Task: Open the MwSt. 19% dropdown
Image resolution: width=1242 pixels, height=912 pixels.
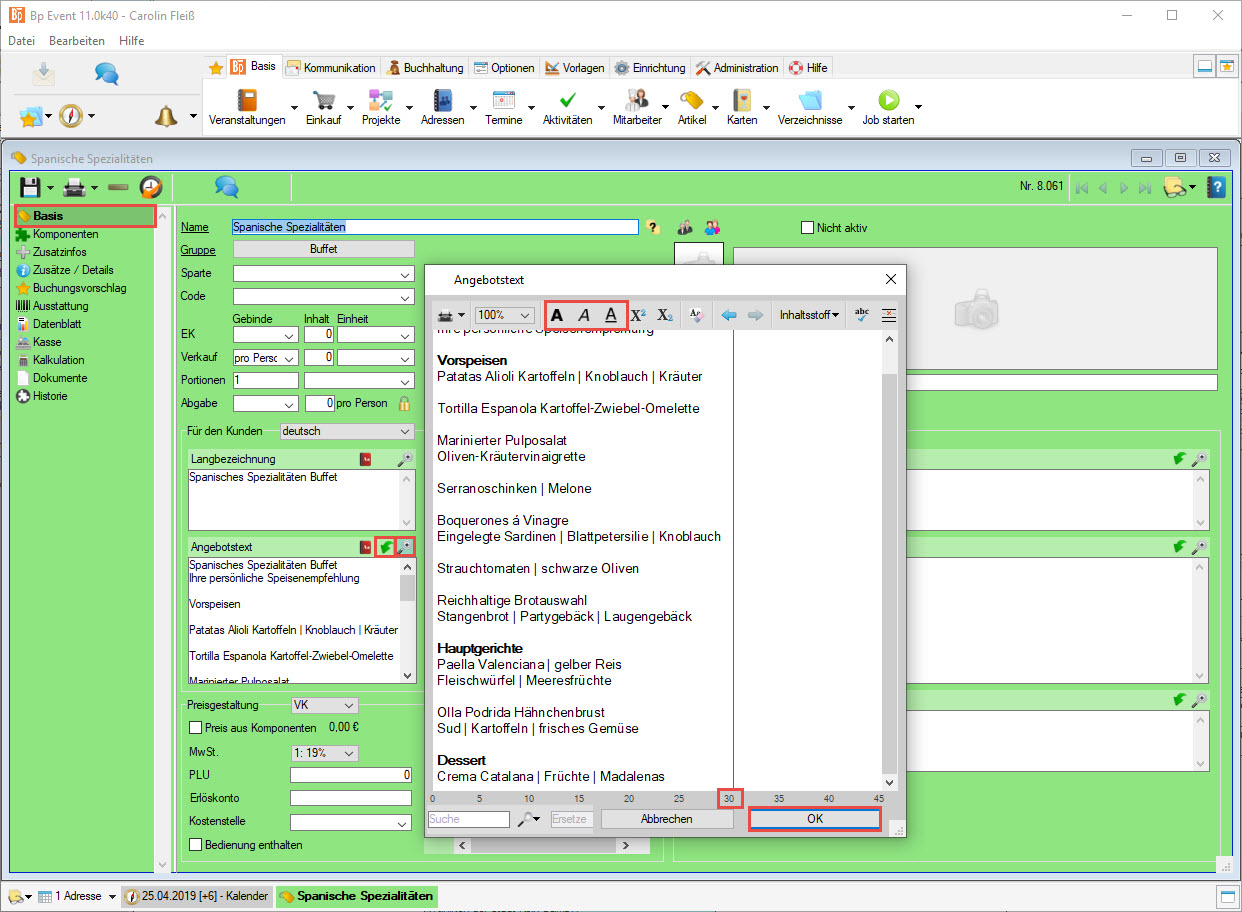Action: click(324, 753)
